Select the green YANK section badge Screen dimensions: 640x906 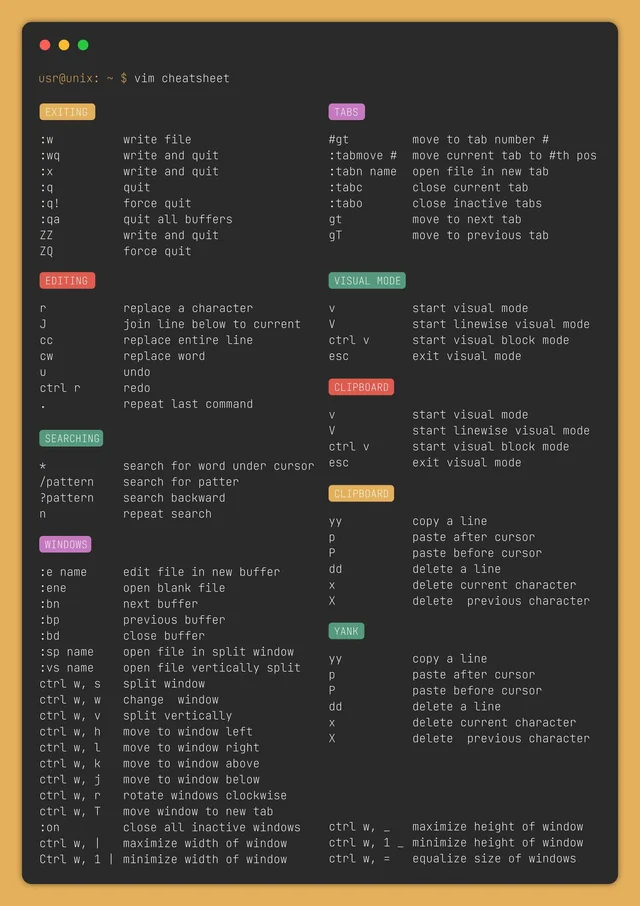pos(347,631)
